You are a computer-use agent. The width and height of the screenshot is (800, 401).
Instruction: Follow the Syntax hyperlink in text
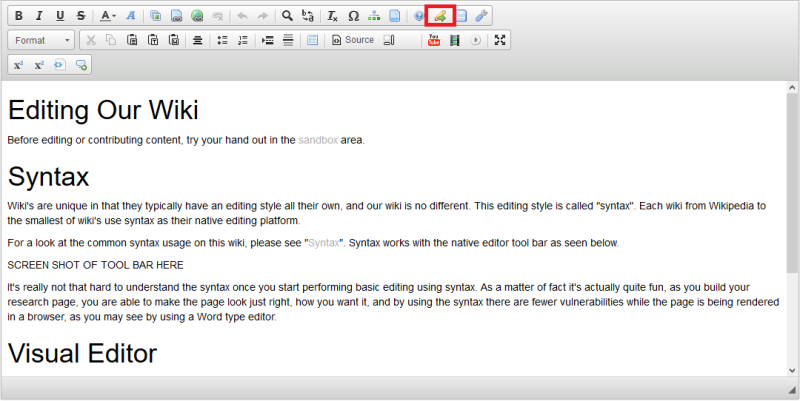[323, 243]
